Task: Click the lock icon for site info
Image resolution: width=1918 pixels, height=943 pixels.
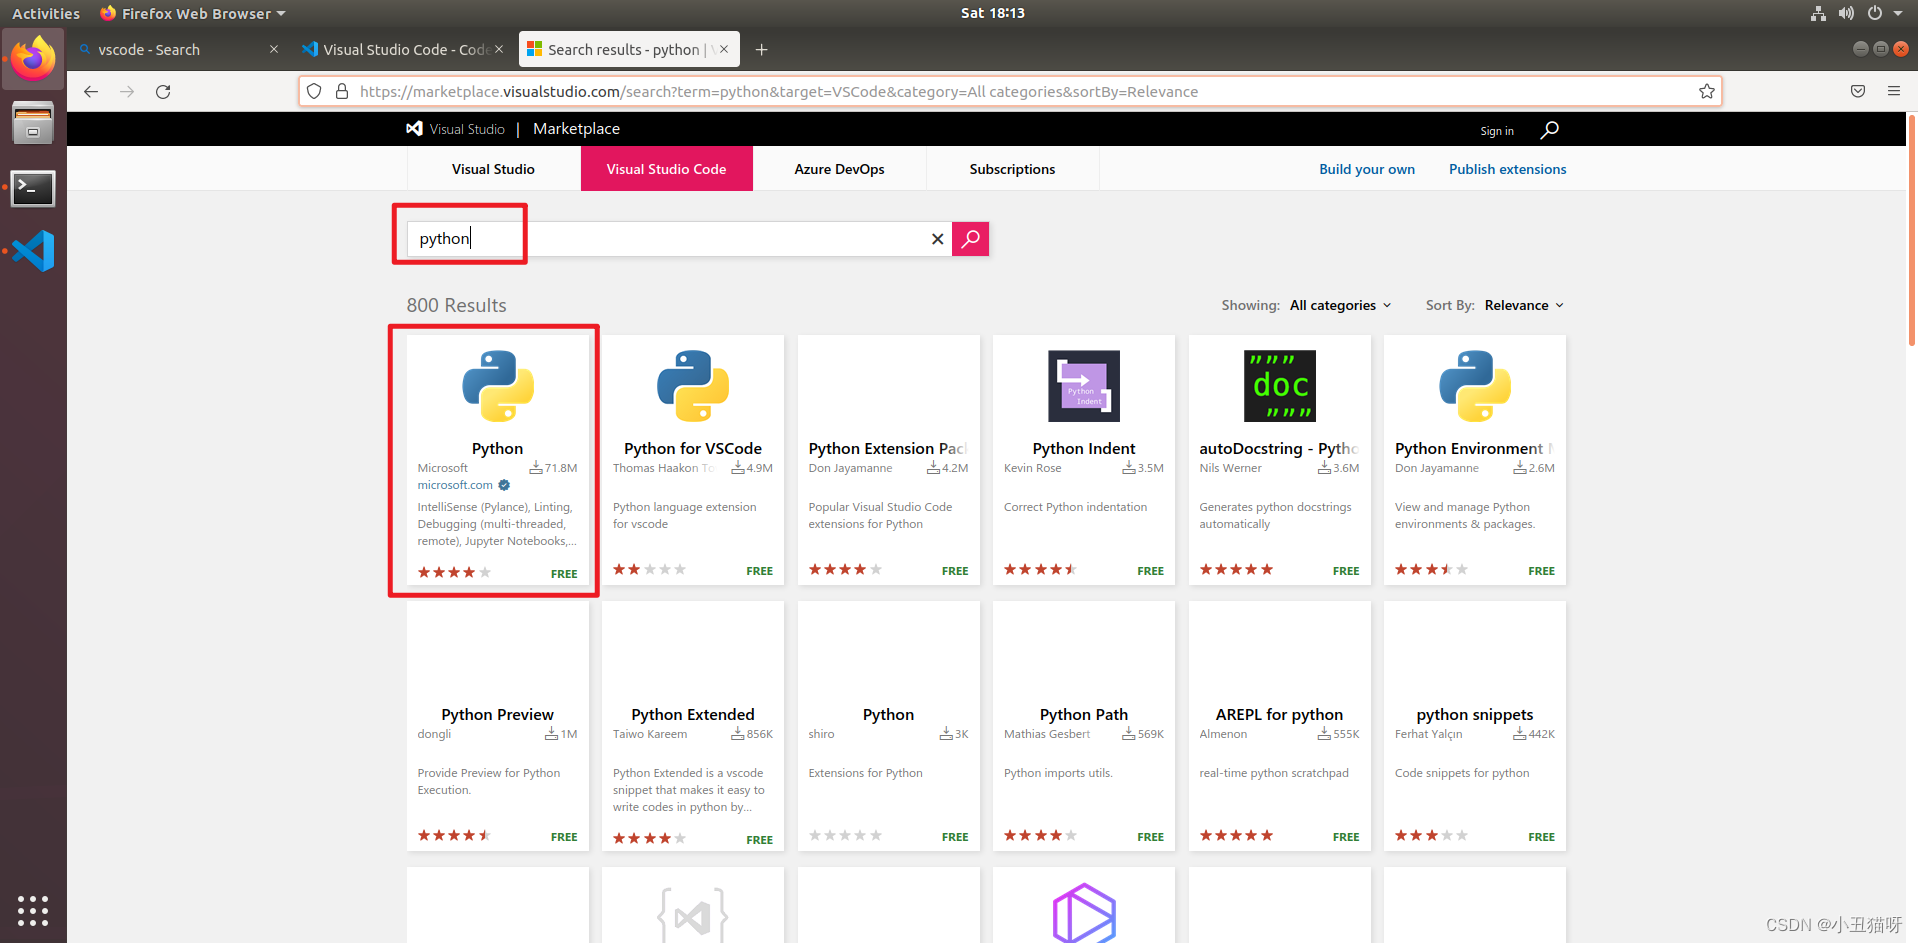Action: (342, 91)
